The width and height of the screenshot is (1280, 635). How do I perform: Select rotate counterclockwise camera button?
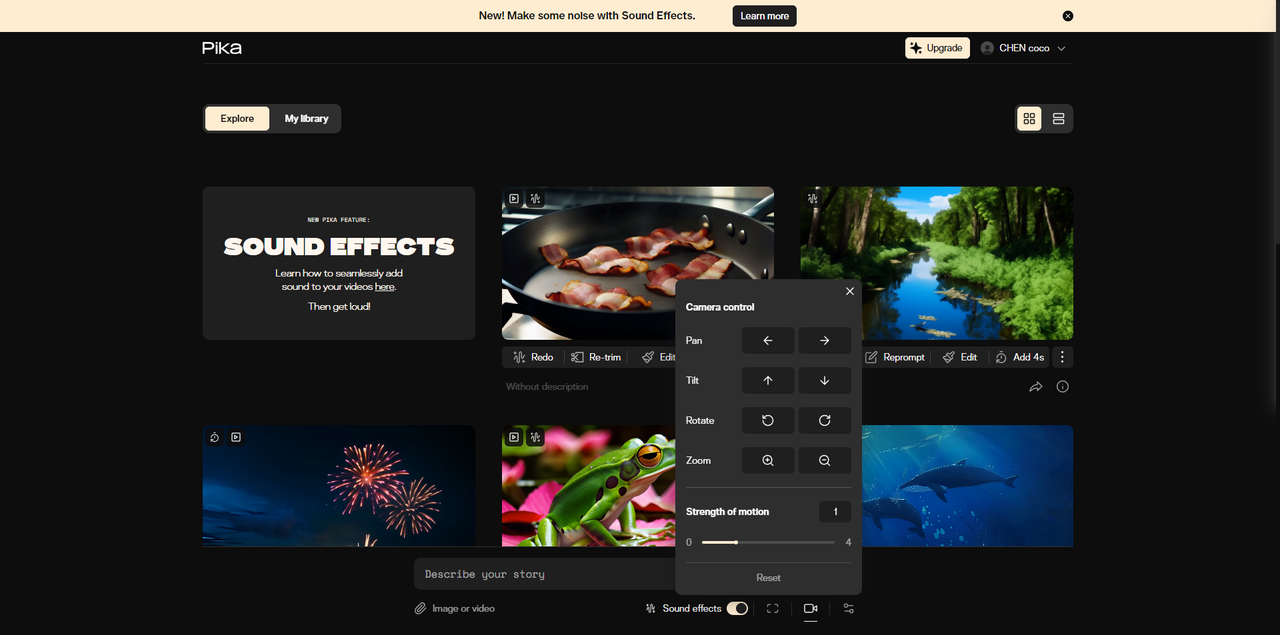coord(768,420)
